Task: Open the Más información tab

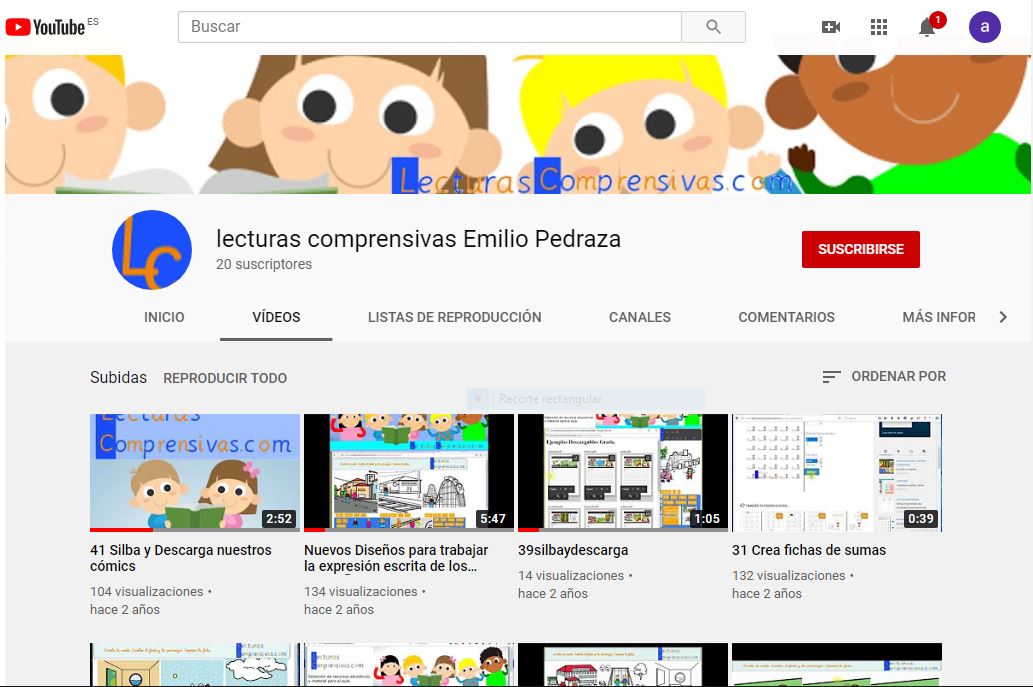Action: tap(939, 317)
